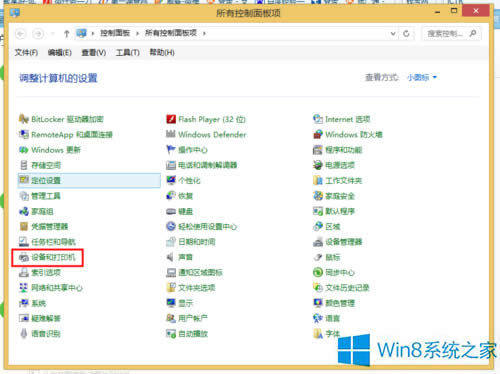Viewport: 500px width, 374px height.
Task: Go back with the Back arrow
Action: click(x=21, y=34)
